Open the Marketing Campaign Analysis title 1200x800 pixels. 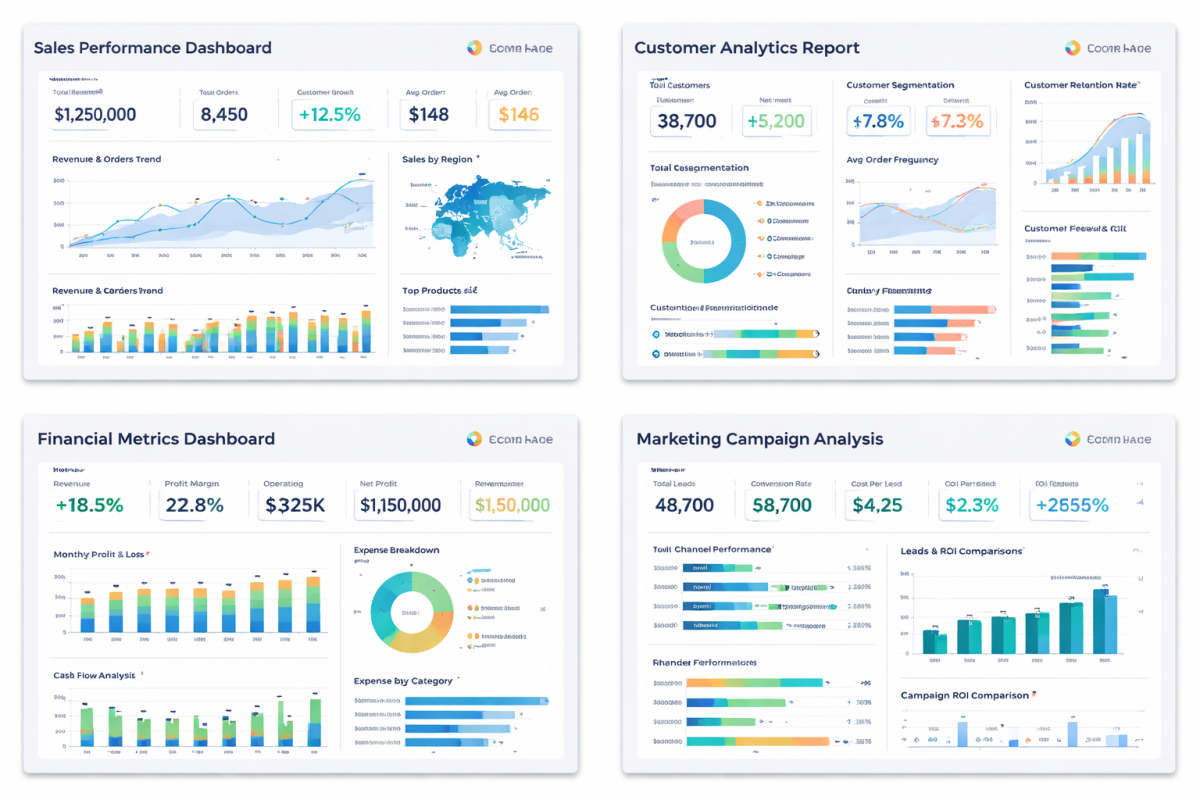pyautogui.click(x=759, y=439)
